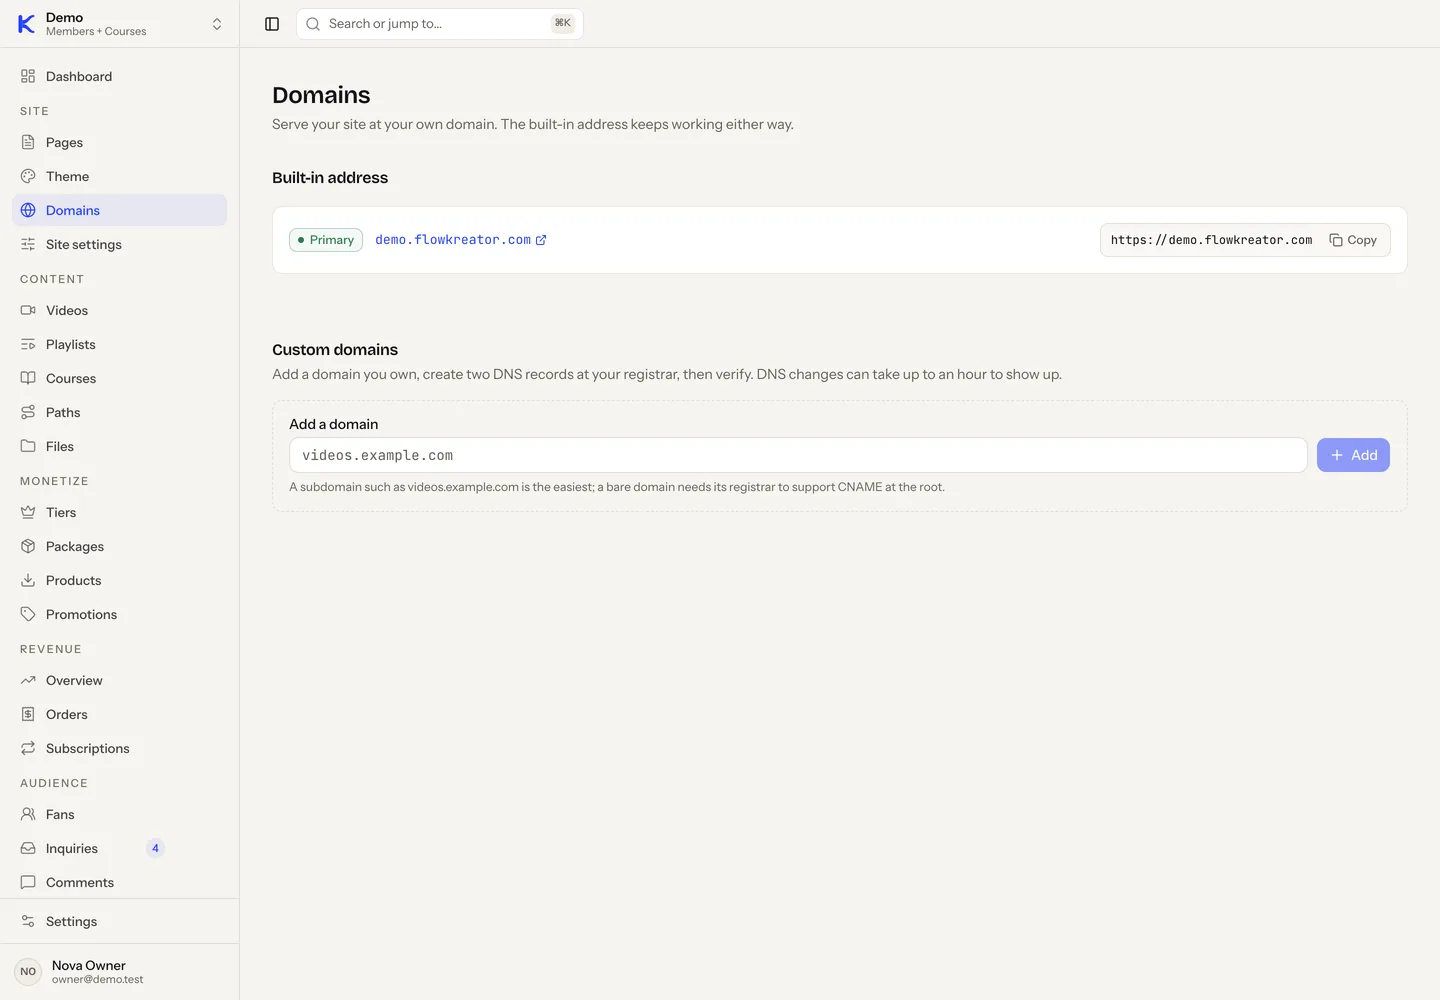Click the Custom domains heading
Screen dimensions: 1440x1000
tap(335, 350)
